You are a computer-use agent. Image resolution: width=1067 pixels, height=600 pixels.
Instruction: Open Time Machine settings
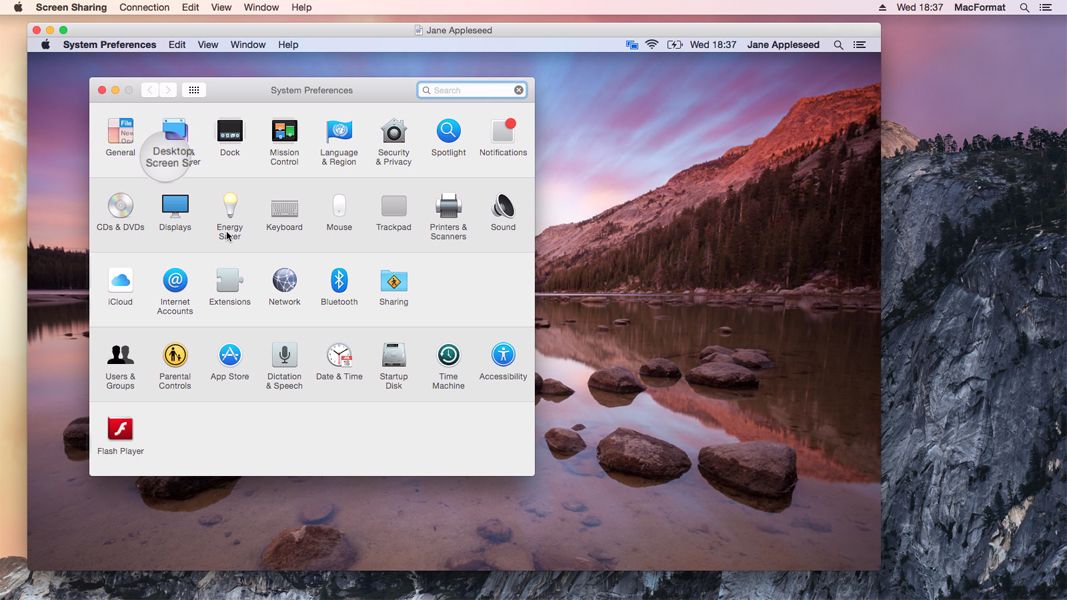[448, 356]
